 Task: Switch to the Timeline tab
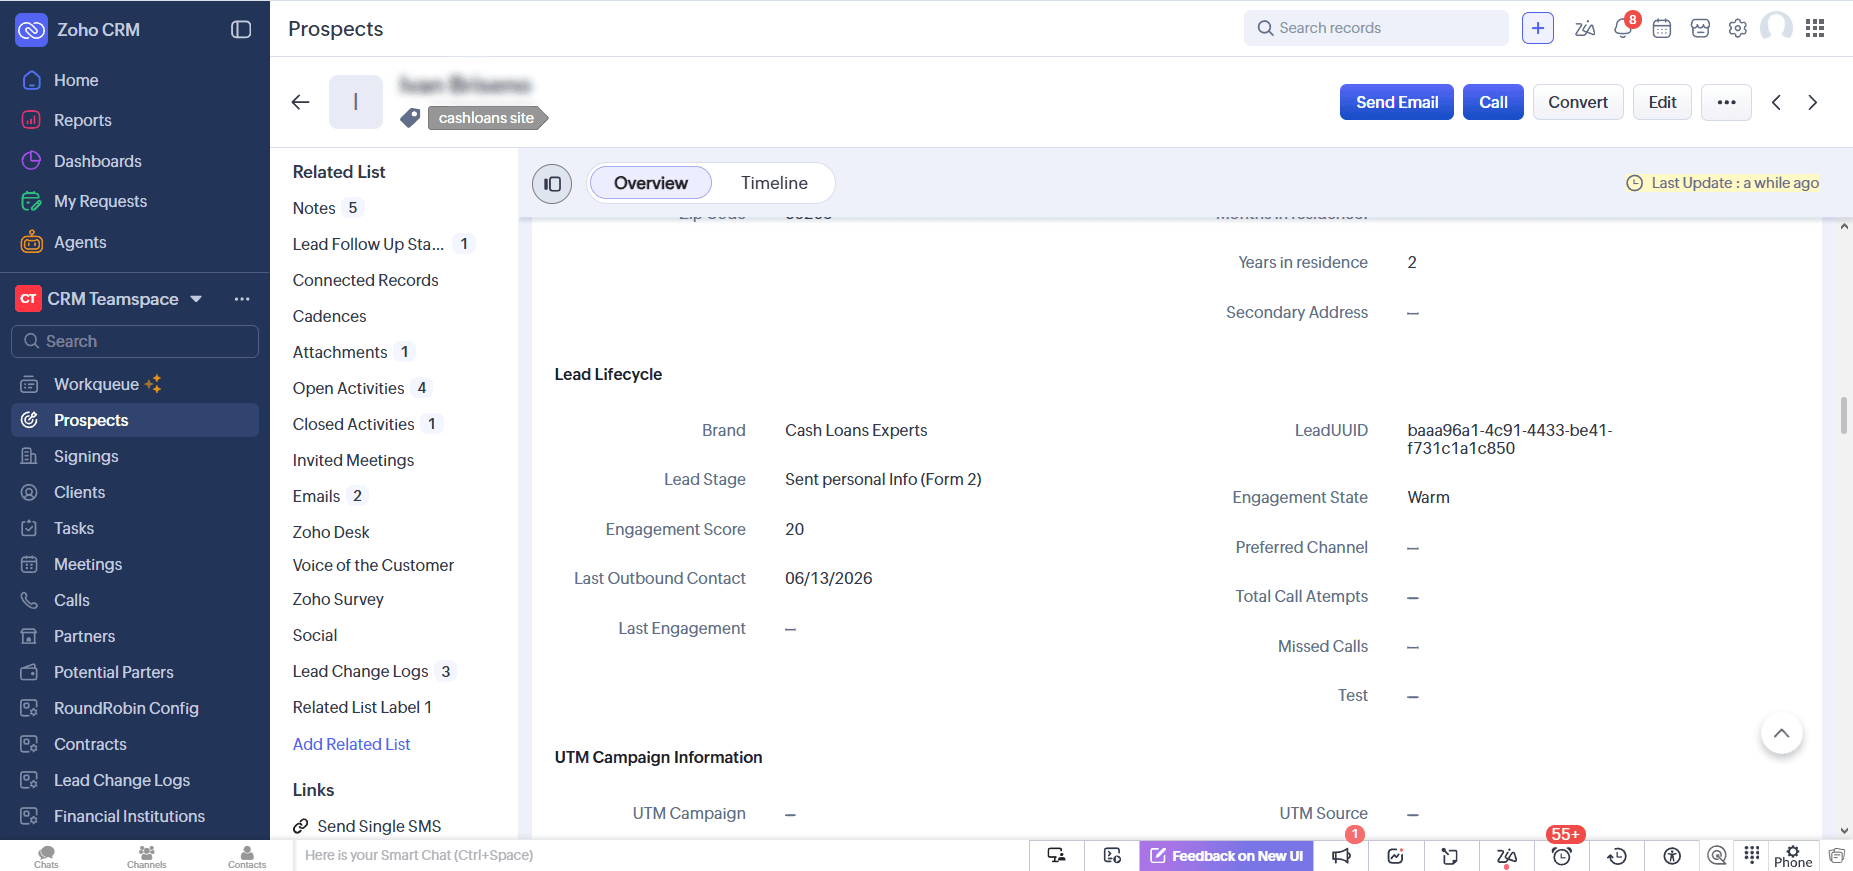point(774,183)
